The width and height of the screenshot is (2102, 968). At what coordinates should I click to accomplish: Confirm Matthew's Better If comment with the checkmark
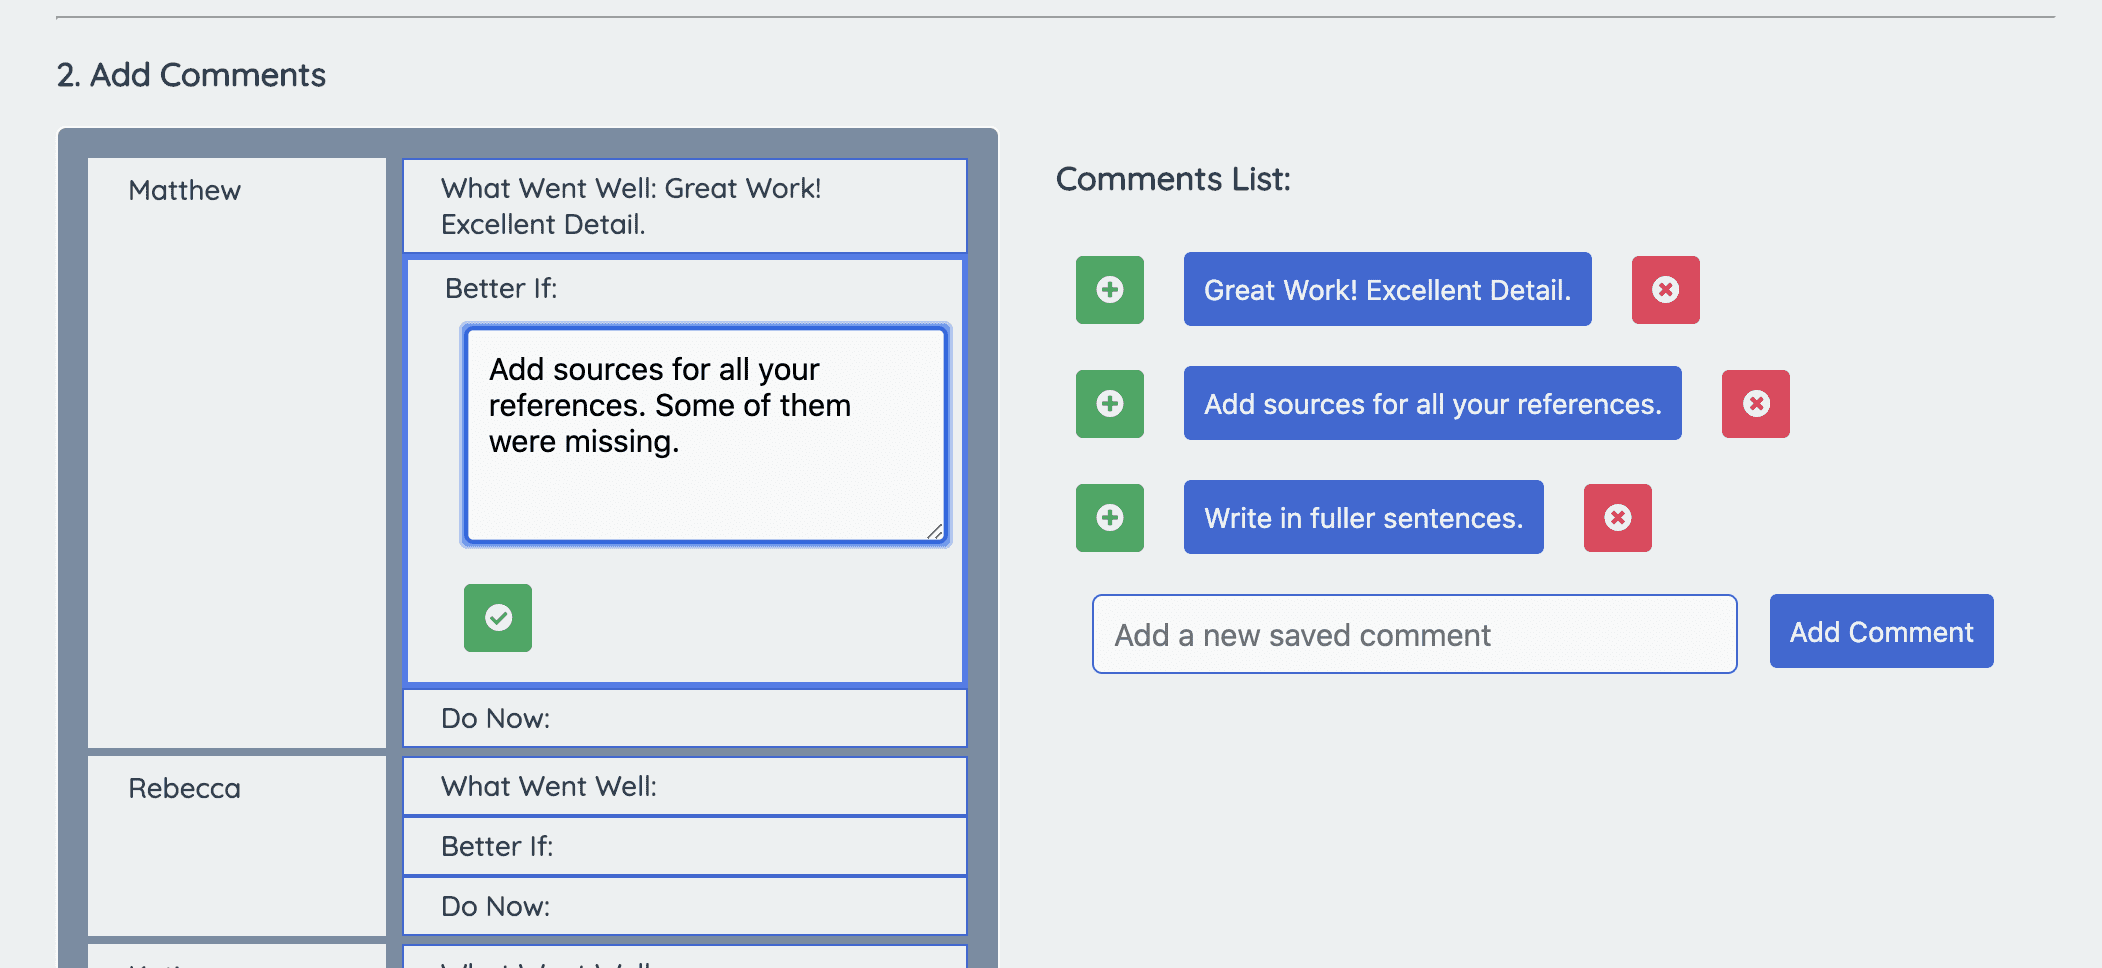coord(497,618)
